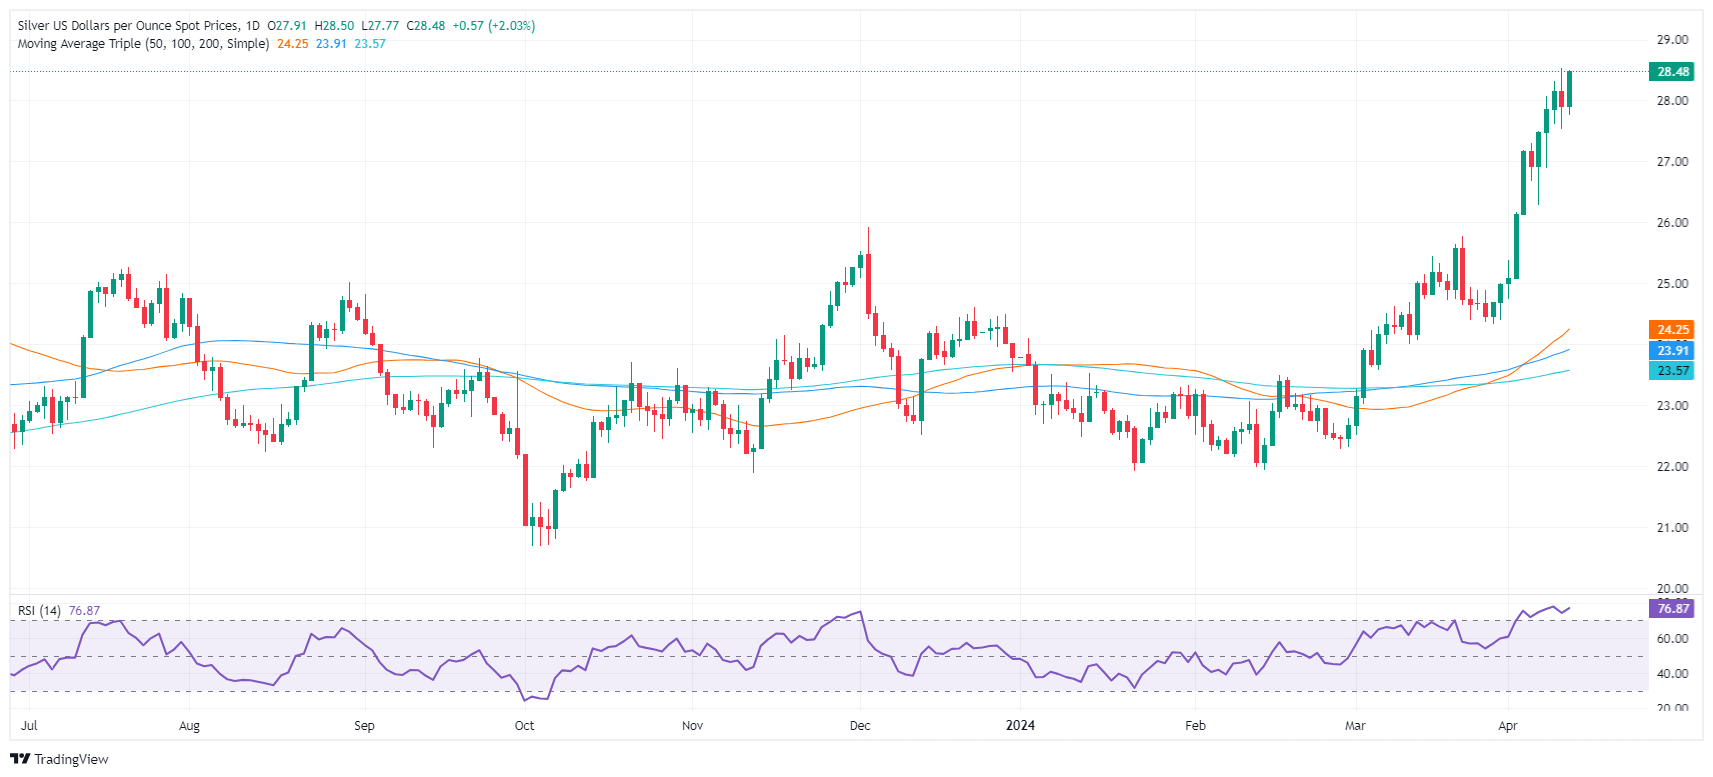Click the Oct label on time axis
The width and height of the screenshot is (1713, 777).
pyautogui.click(x=524, y=726)
